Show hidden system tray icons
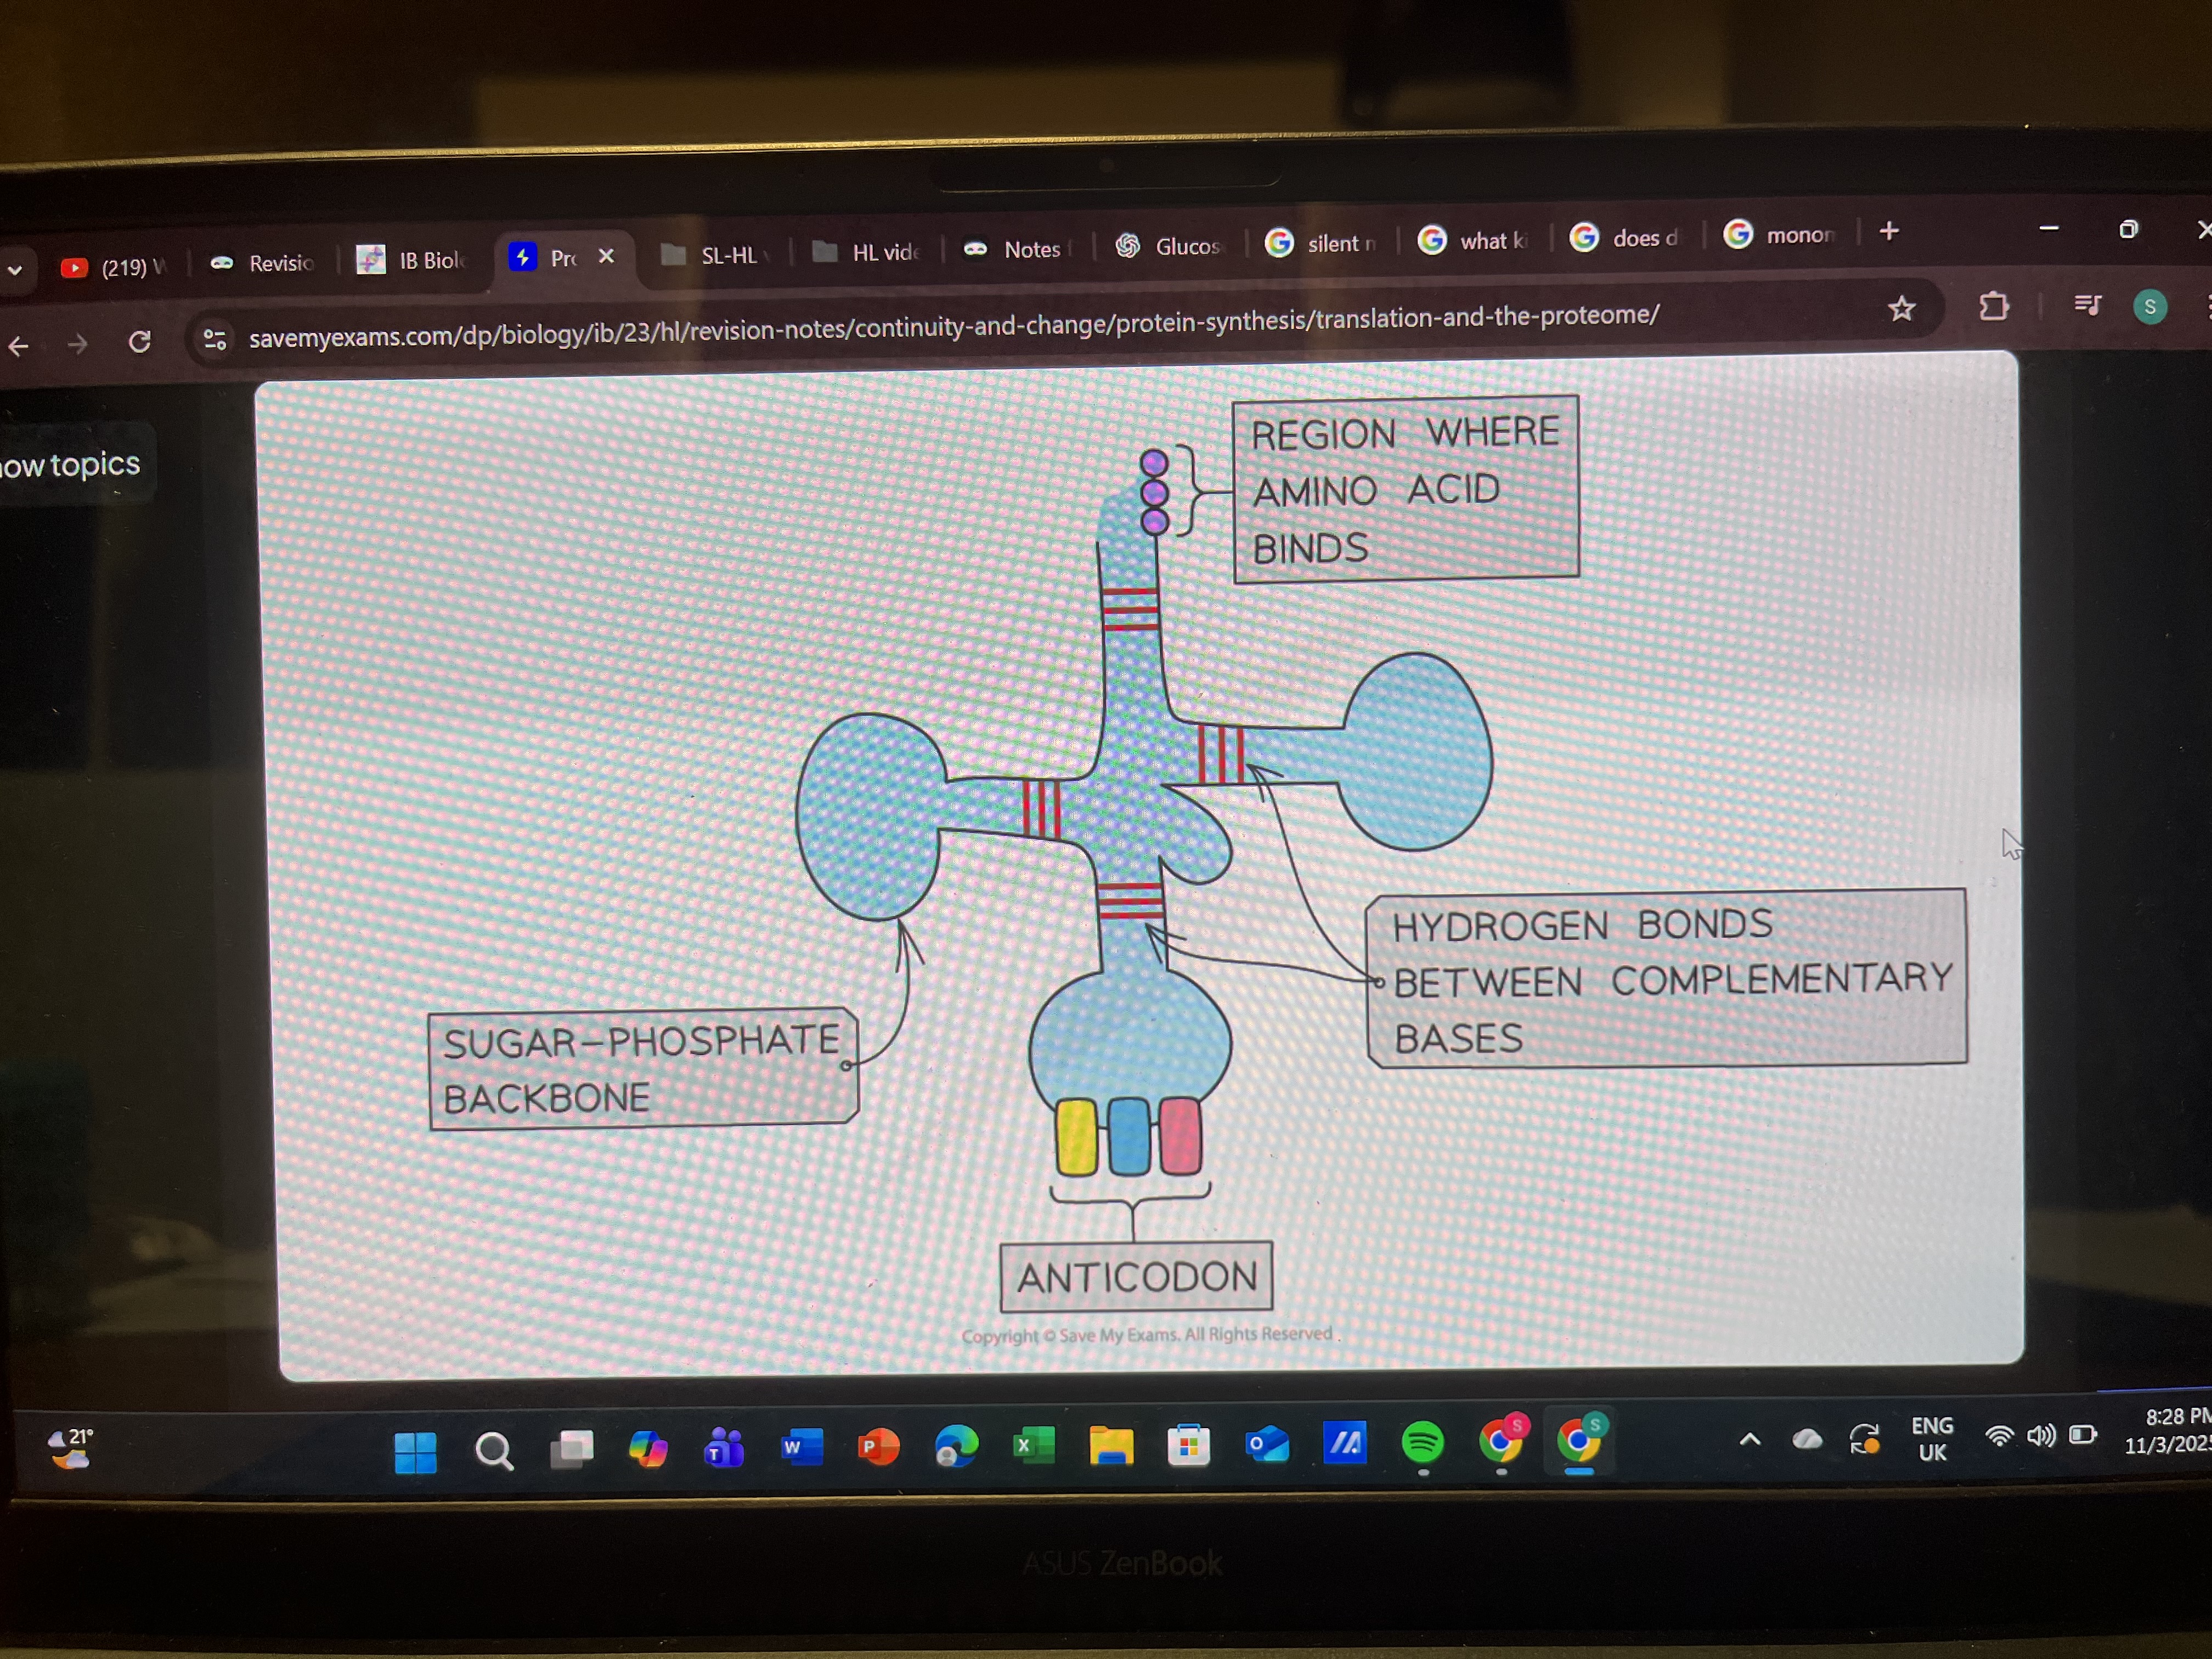The width and height of the screenshot is (2212, 1659). 1750,1440
